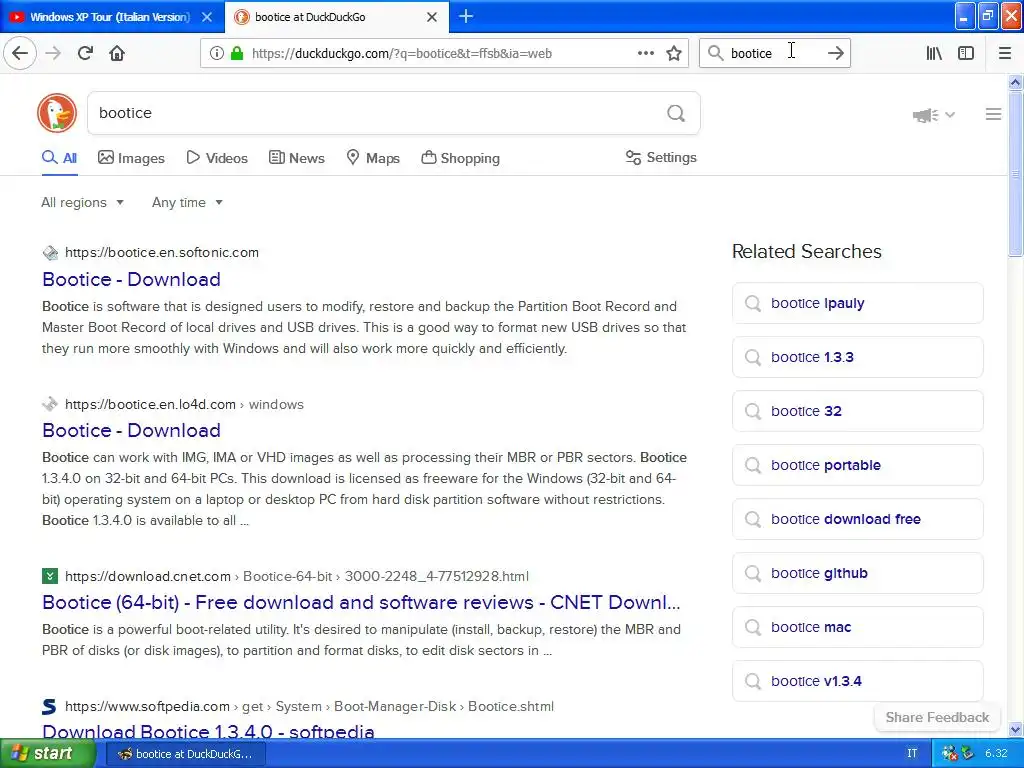Screen dimensions: 1024x768
Task: Expand the All regions filter
Action: (82, 202)
